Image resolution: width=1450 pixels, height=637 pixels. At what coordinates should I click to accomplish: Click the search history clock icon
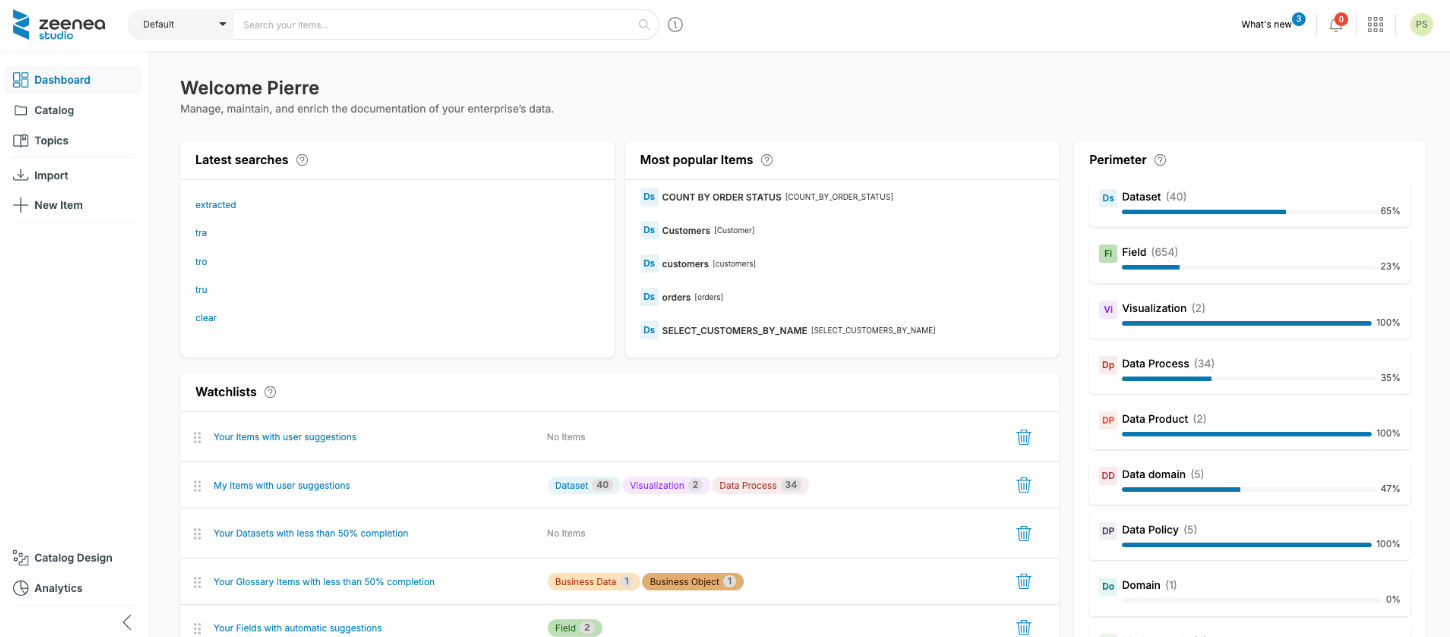[675, 25]
